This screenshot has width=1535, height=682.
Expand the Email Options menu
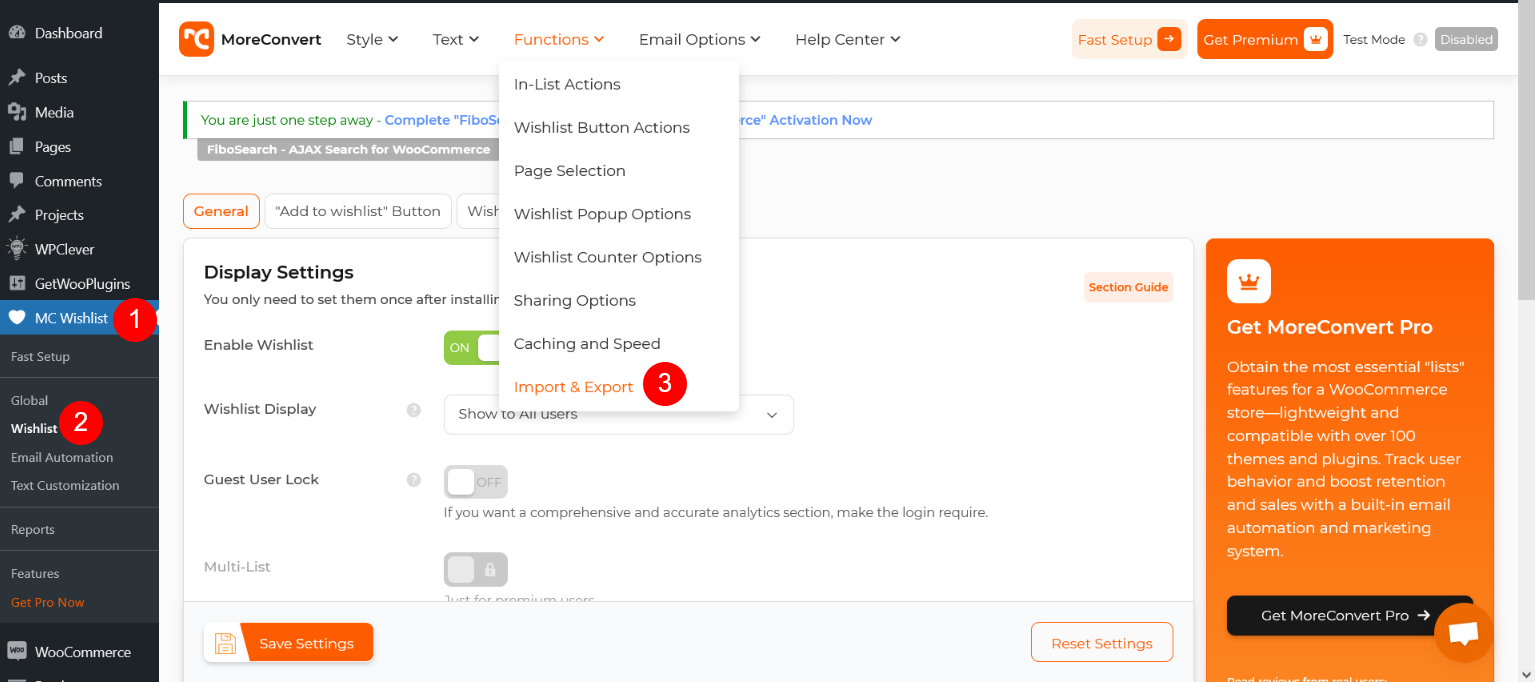pos(700,39)
